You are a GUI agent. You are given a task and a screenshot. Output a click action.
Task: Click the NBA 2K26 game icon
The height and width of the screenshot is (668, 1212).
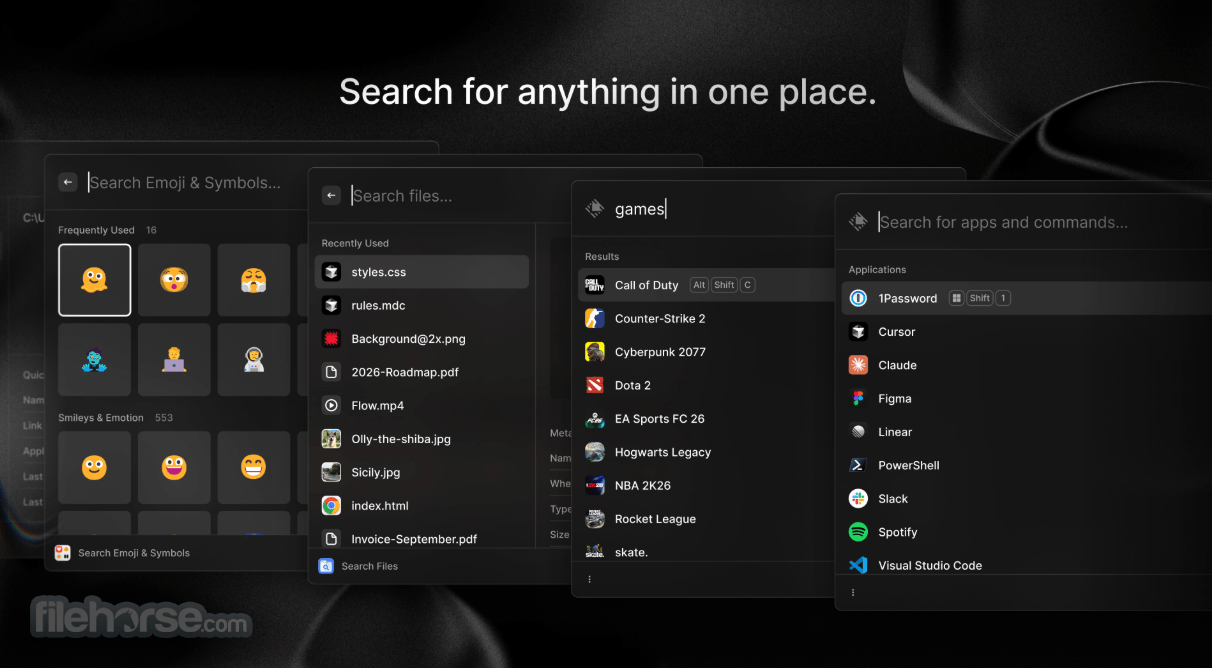coord(595,485)
